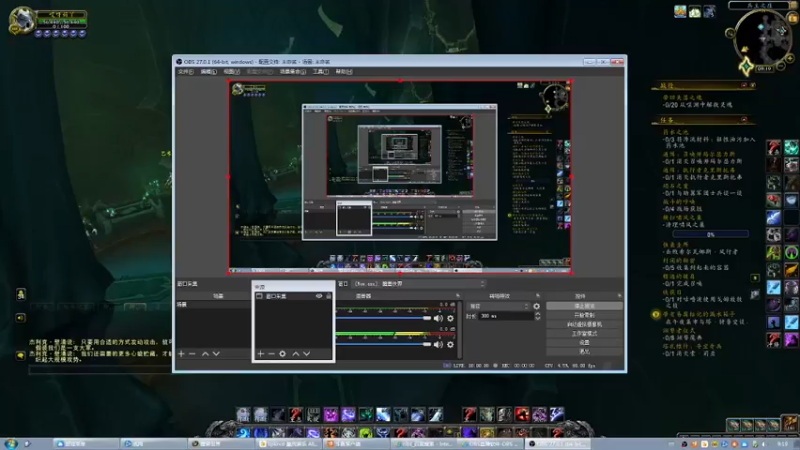The width and height of the screenshot is (800, 450).
Task: Remove selected scene with minus icon
Action: click(192, 354)
